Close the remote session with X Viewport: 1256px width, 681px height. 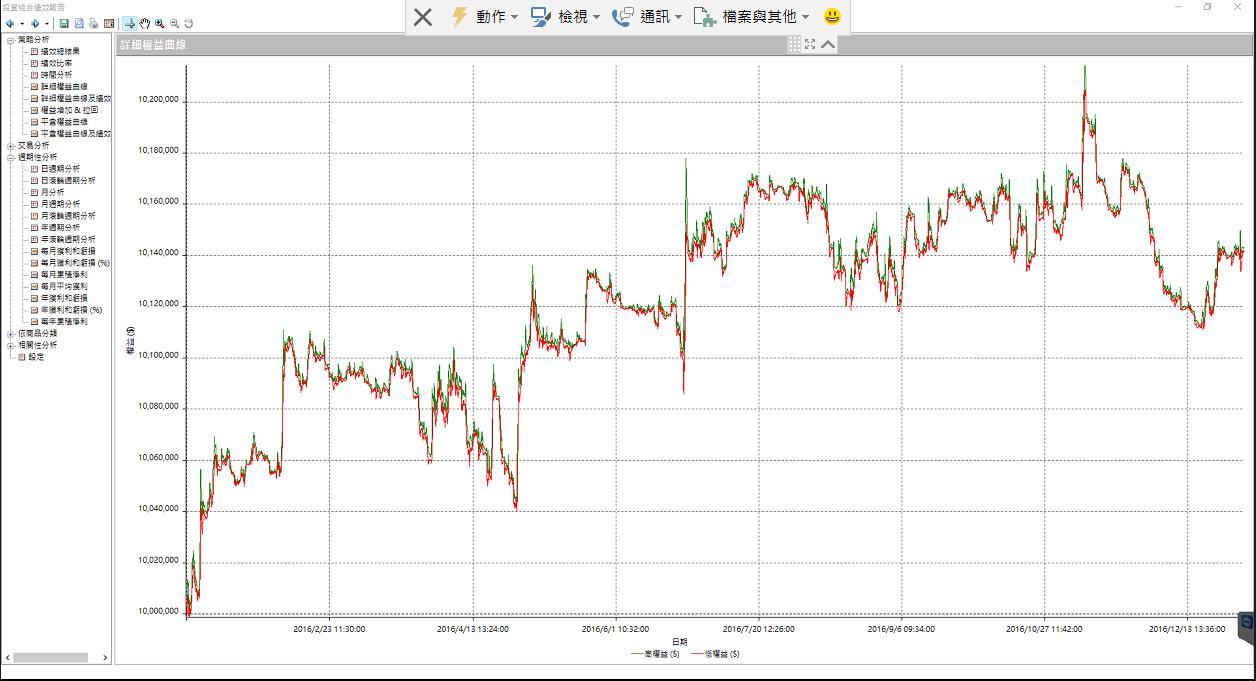(423, 17)
